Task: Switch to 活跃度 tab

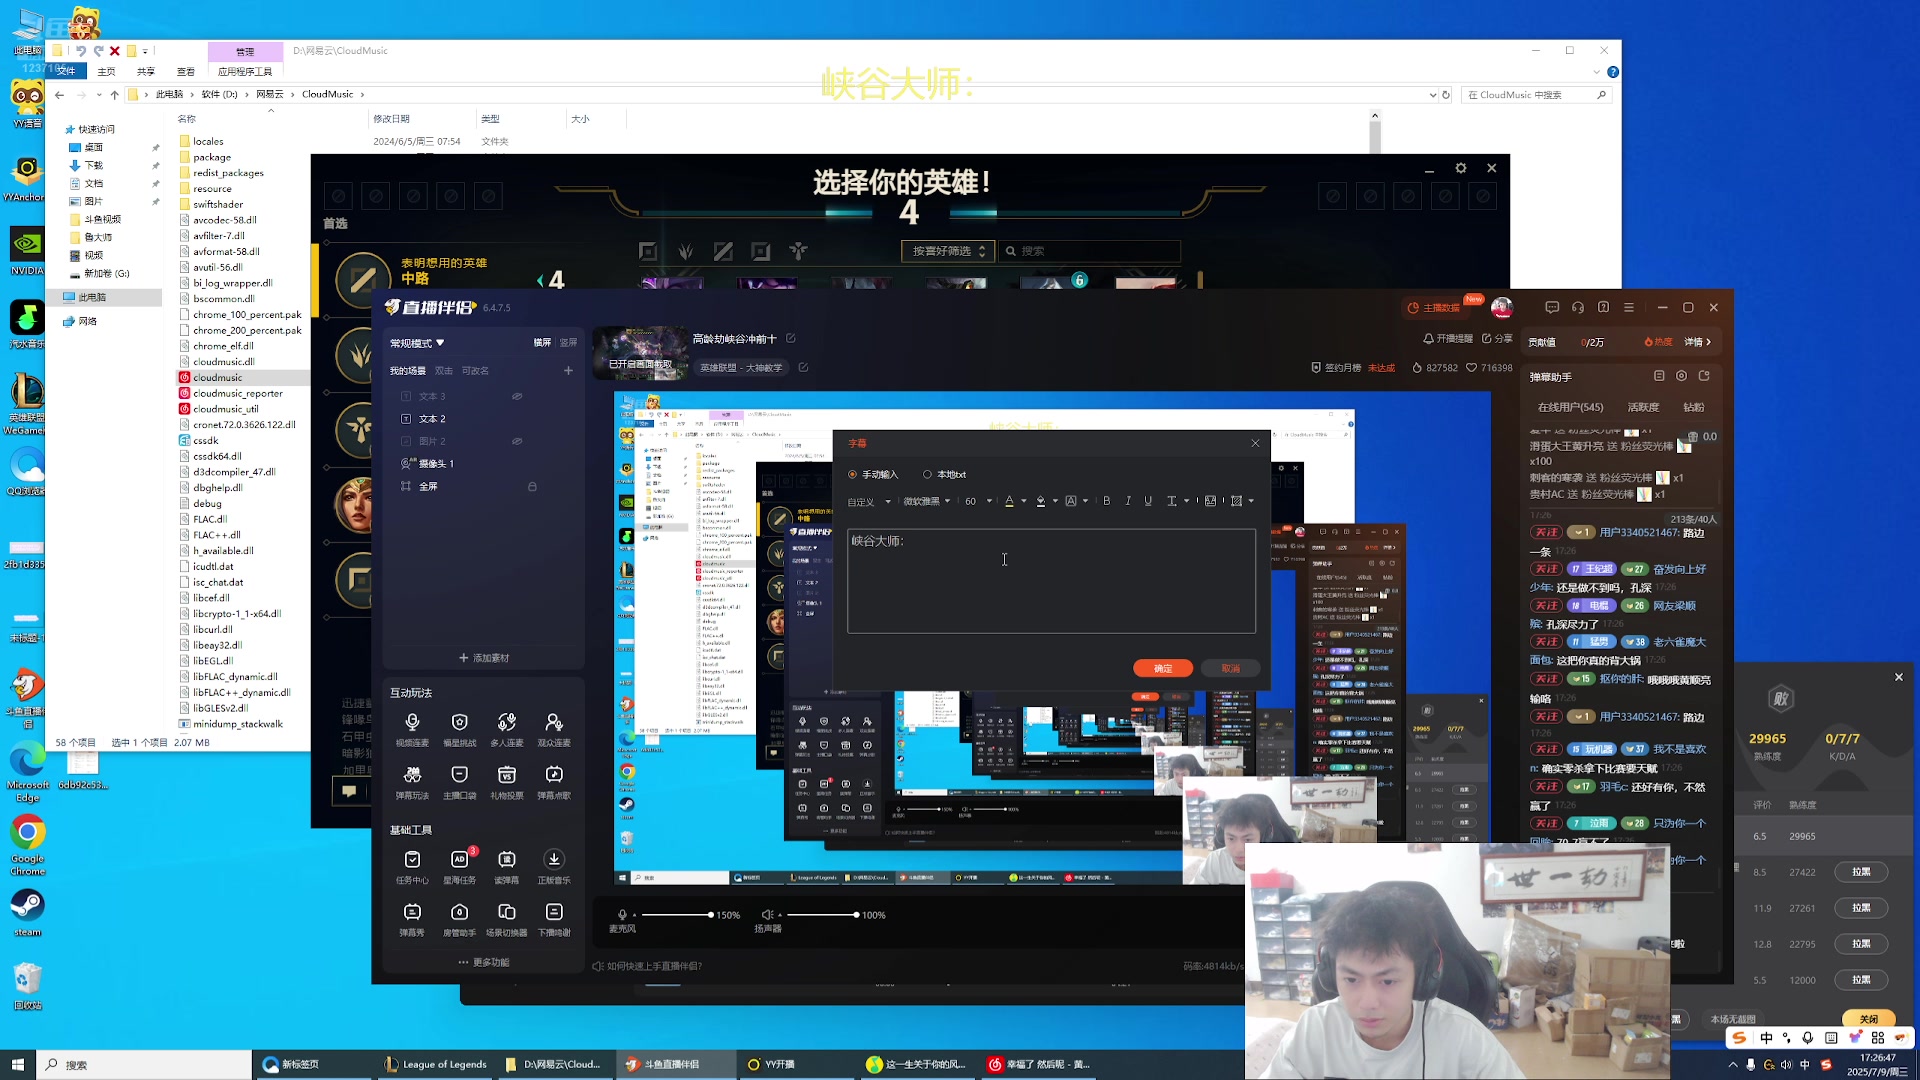Action: pyautogui.click(x=1643, y=408)
